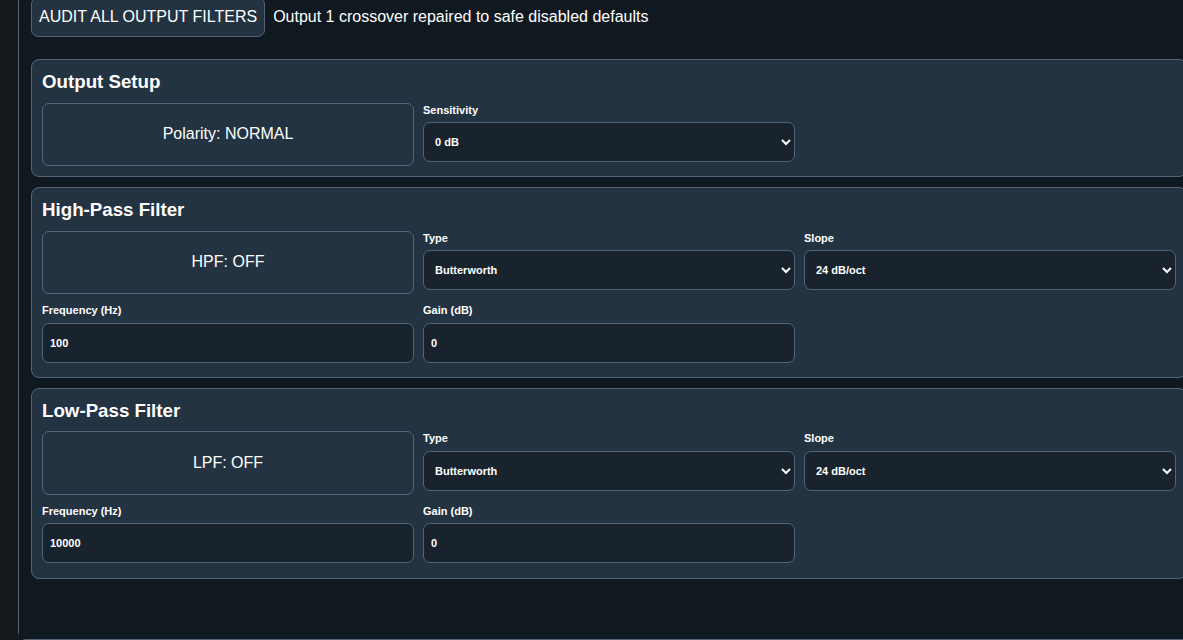The height and width of the screenshot is (640, 1183).
Task: Open the Low-Pass Filter Type dropdown
Action: click(609, 471)
